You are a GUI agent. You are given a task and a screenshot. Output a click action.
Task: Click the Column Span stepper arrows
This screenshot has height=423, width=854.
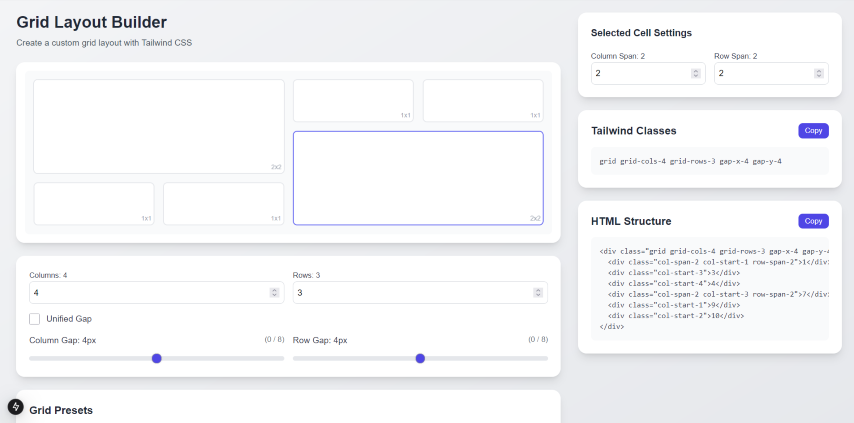click(x=695, y=74)
